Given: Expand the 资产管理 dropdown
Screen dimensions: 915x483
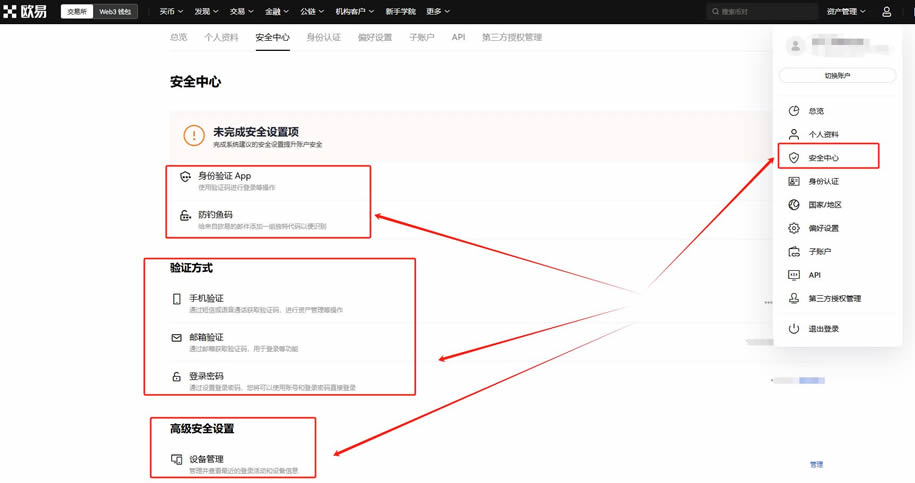Looking at the screenshot, I should [x=846, y=12].
